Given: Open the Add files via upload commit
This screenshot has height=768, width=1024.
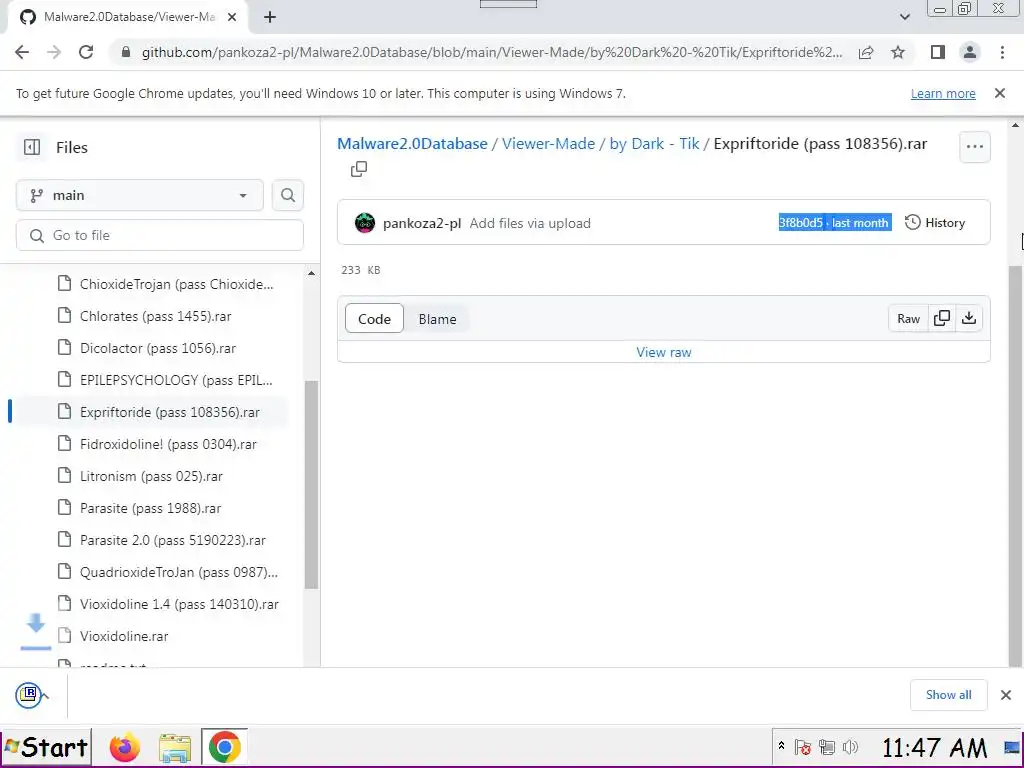Looking at the screenshot, I should (x=530, y=223).
